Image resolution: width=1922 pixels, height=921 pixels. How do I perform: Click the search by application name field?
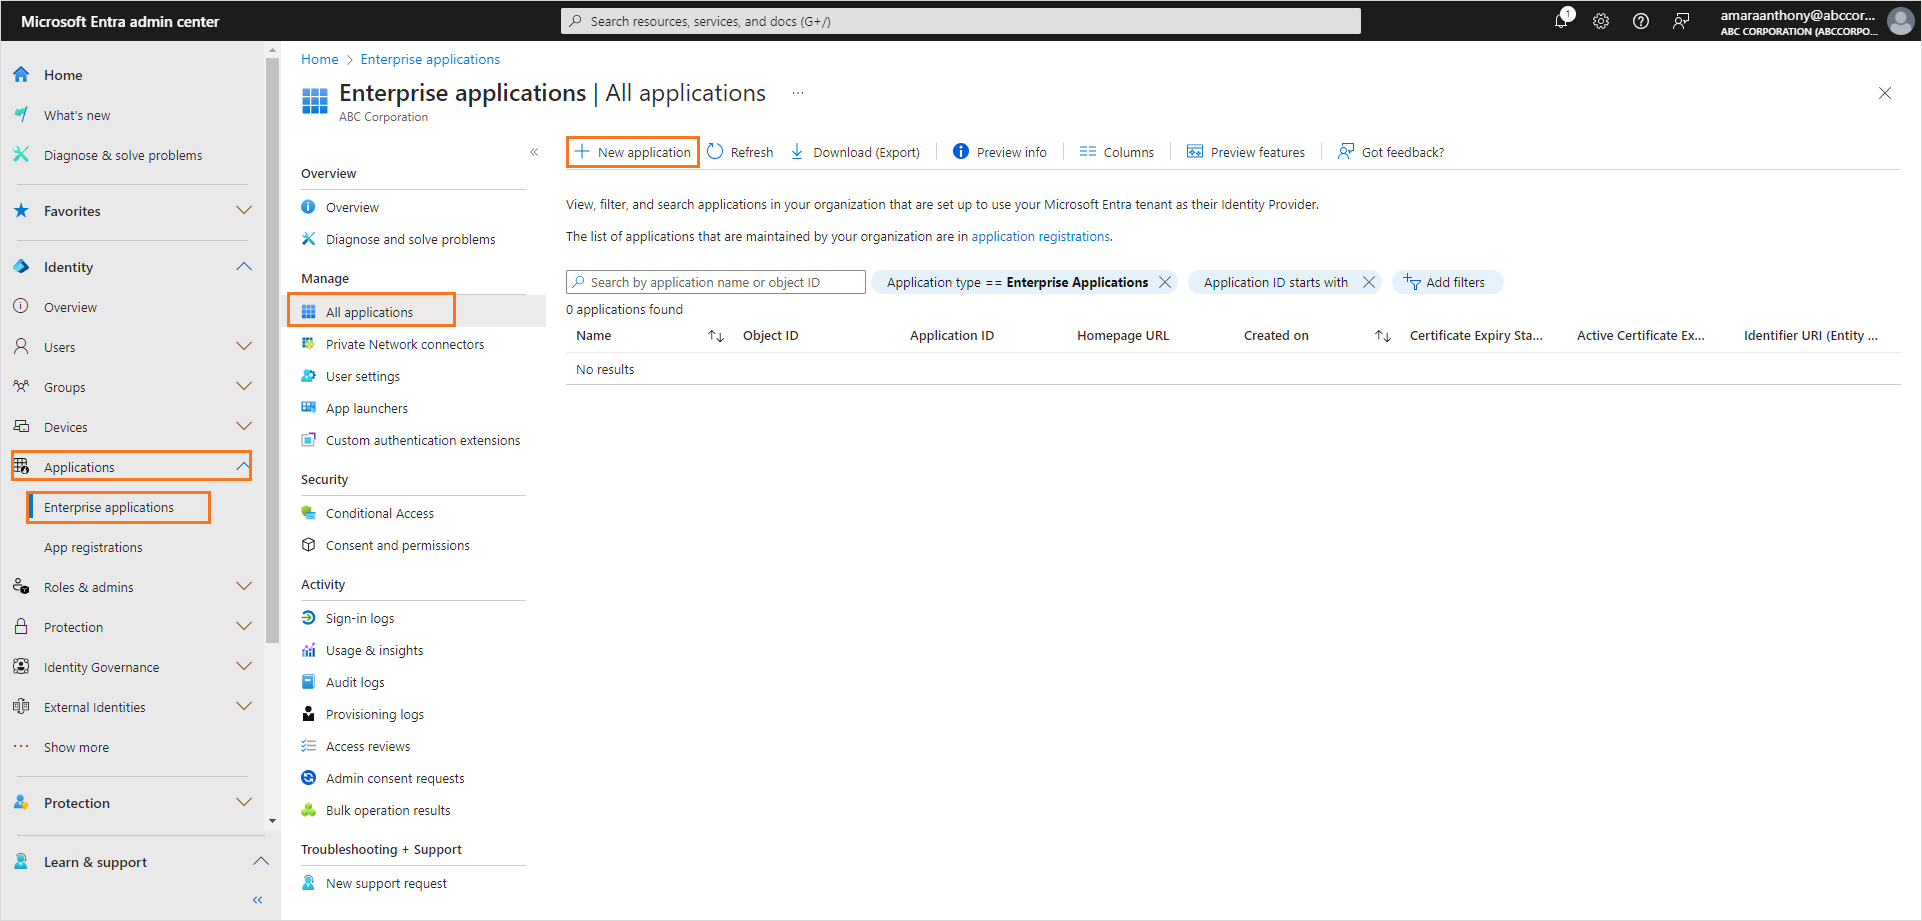click(716, 282)
